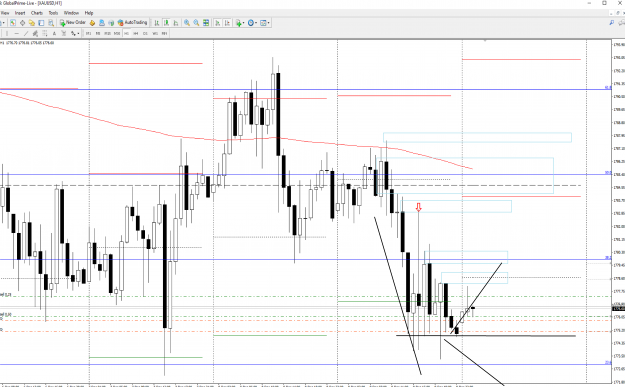Switch to line chart display

[x=176, y=23]
